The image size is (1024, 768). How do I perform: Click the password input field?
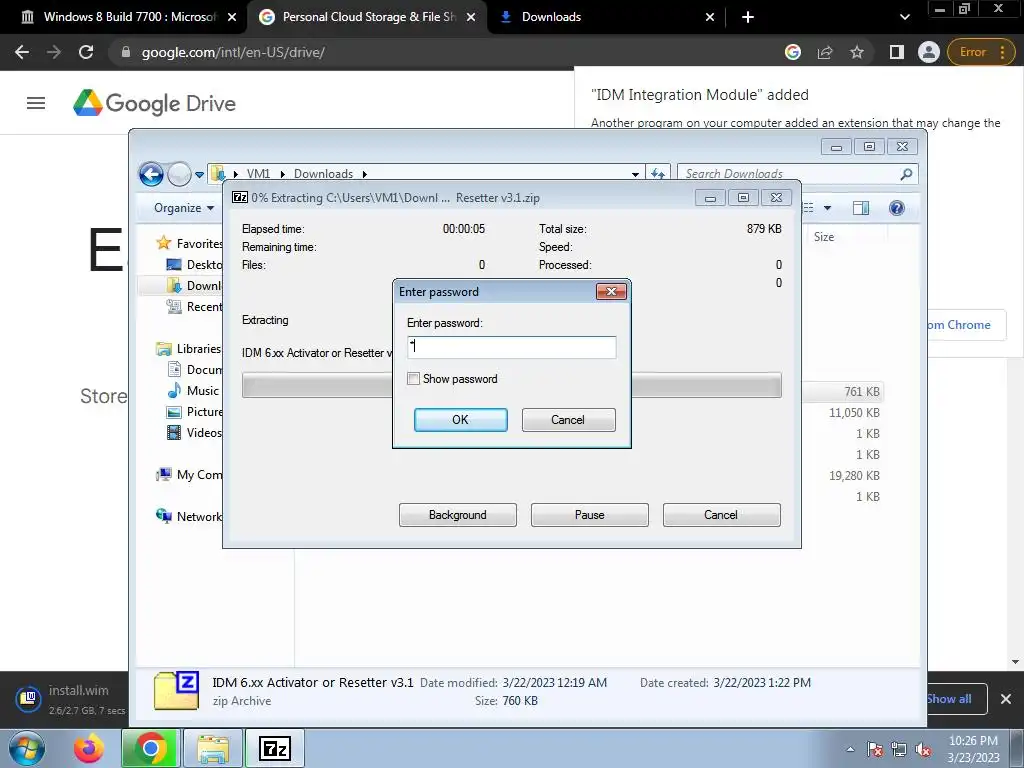pos(511,347)
